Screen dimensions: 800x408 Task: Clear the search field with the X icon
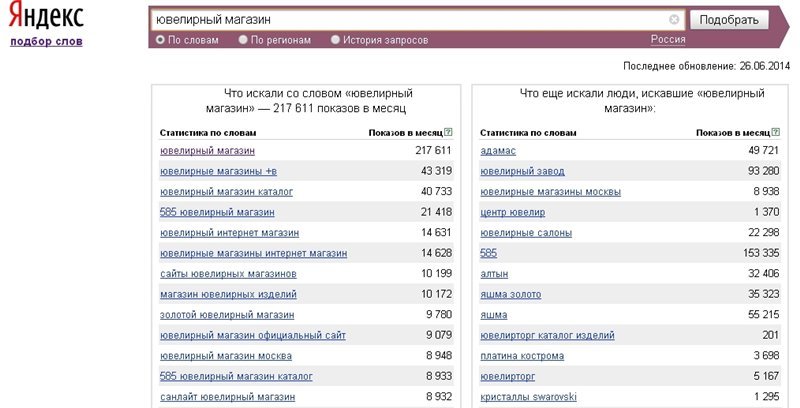[x=674, y=20]
